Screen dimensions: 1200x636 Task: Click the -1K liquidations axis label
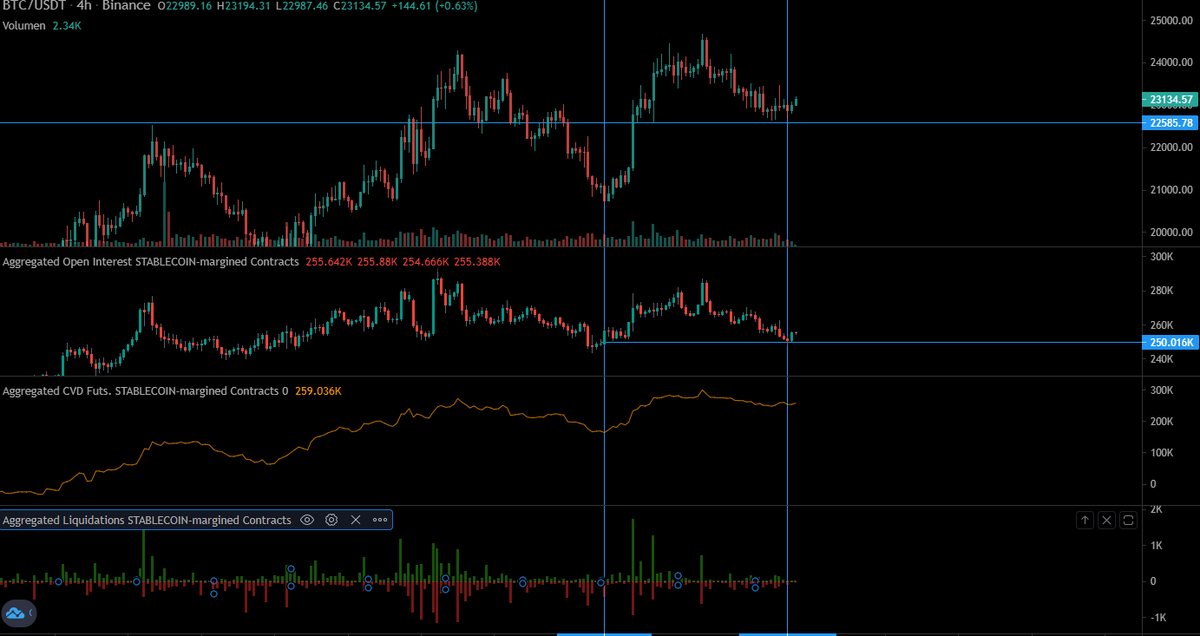pos(1160,617)
